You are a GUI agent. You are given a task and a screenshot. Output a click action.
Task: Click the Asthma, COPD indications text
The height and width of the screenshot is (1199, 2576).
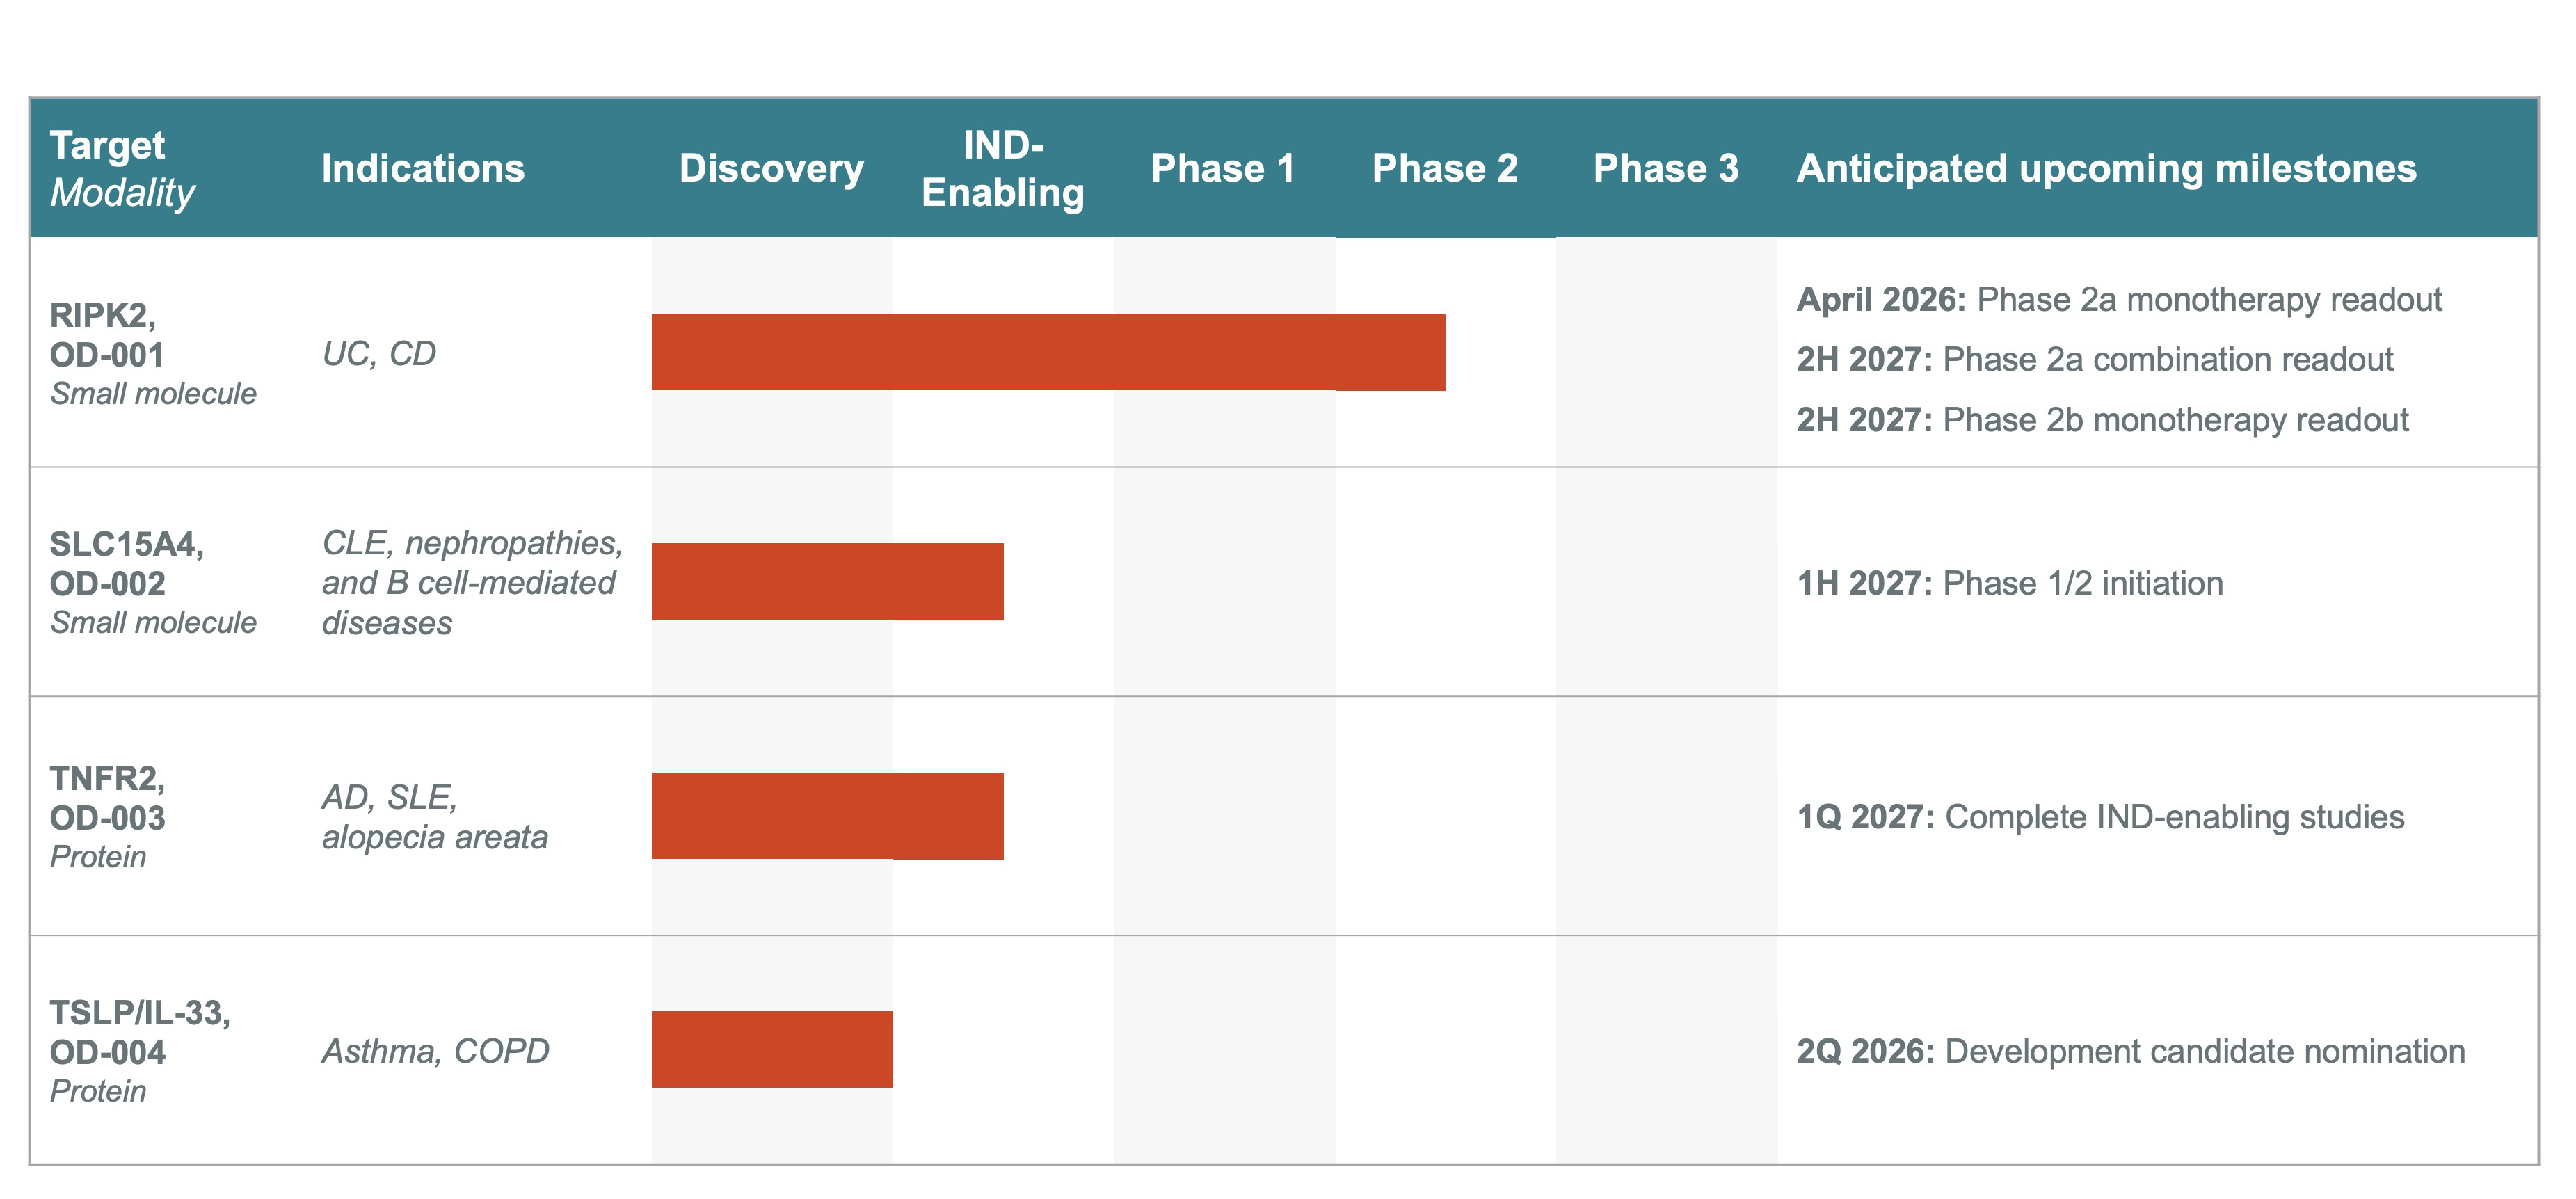pos(435,1051)
